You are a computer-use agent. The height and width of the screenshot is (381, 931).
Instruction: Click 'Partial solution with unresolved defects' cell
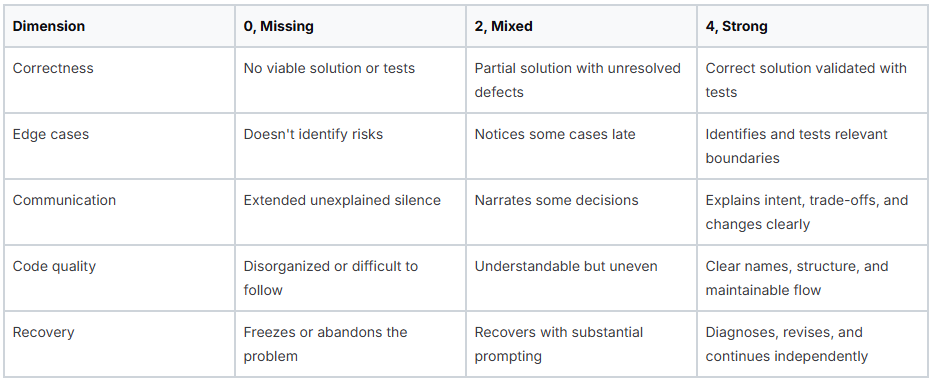[x=581, y=80]
